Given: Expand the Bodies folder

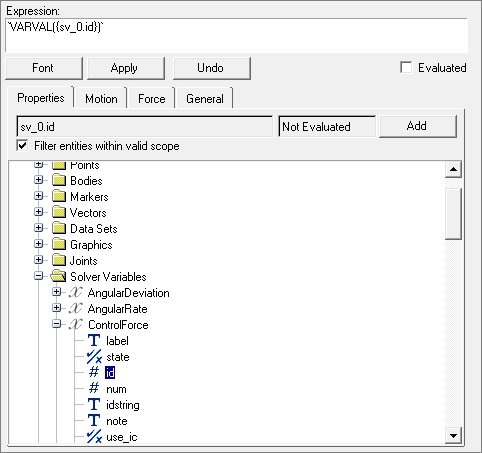Looking at the screenshot, I should 39,180.
